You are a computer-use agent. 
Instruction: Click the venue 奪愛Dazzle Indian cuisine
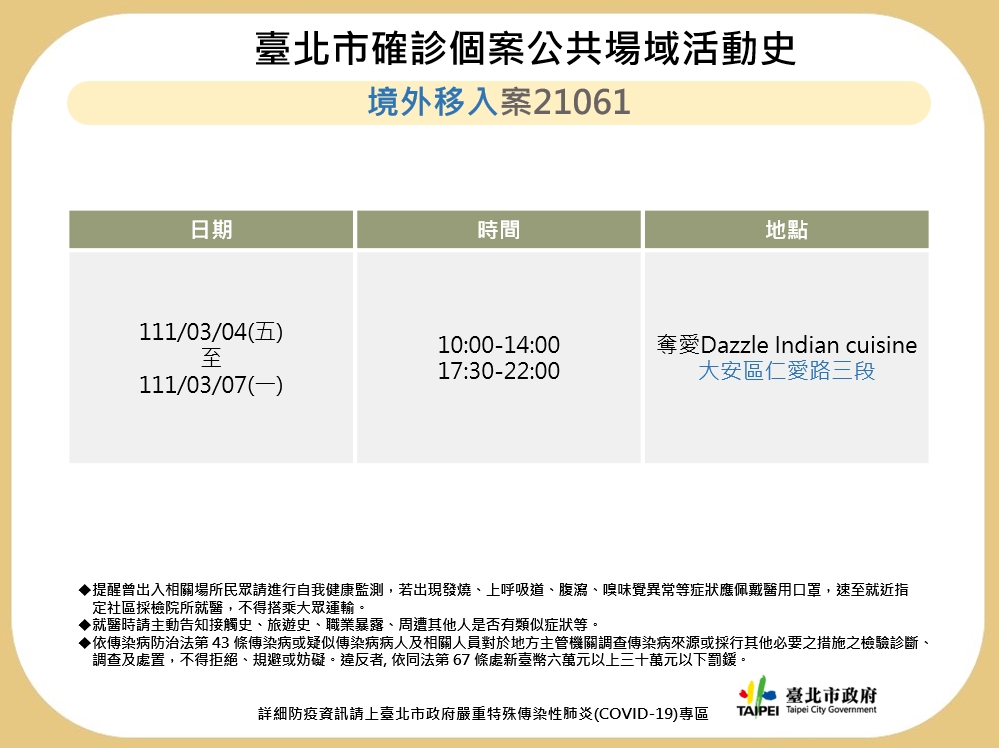click(x=787, y=345)
